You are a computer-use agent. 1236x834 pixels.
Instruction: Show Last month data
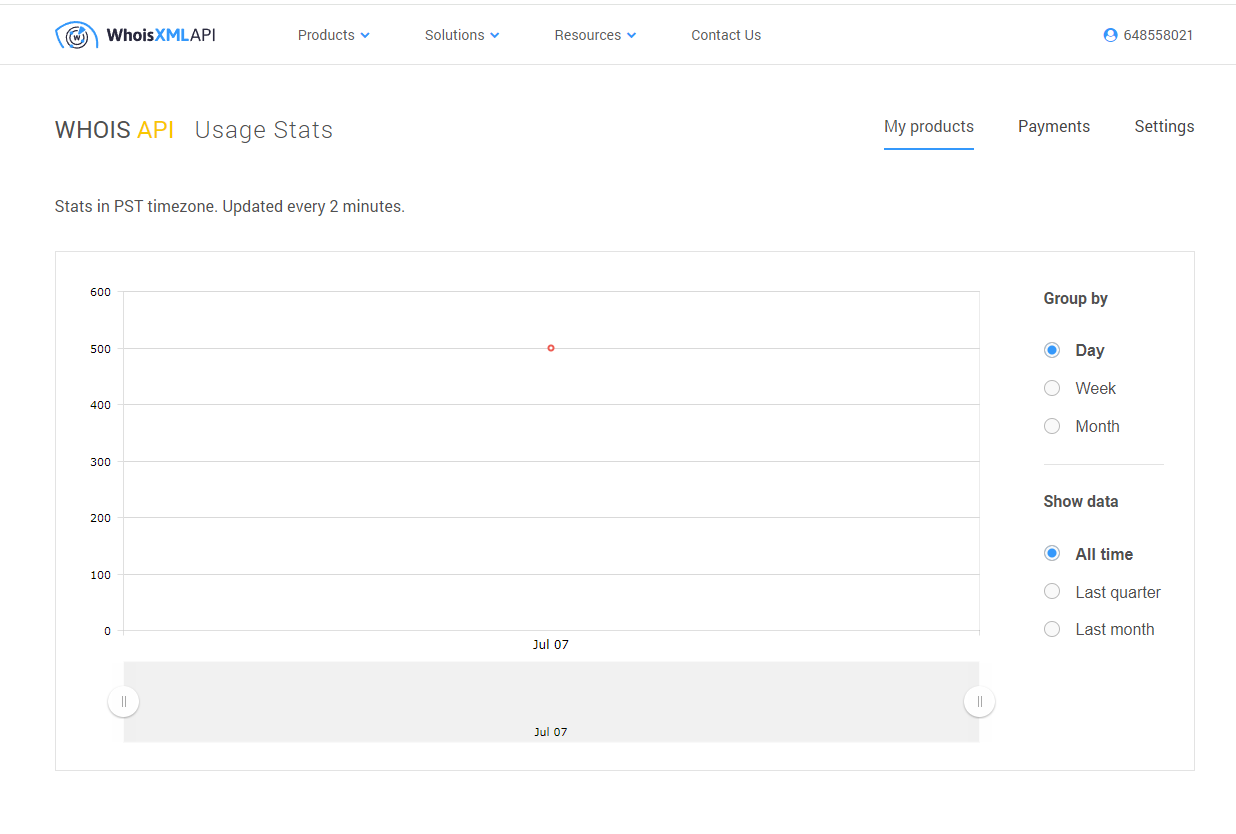1052,629
